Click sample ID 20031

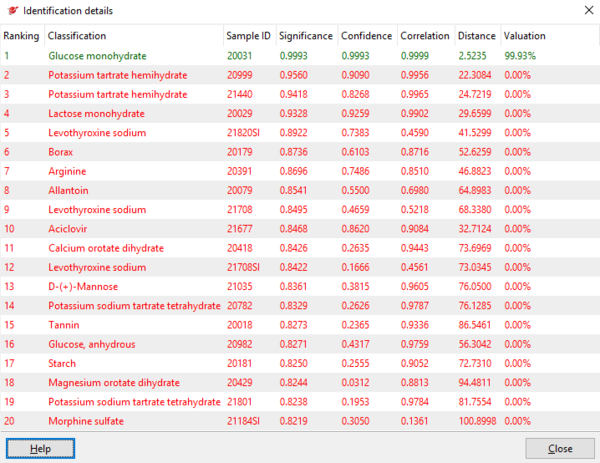click(x=240, y=56)
